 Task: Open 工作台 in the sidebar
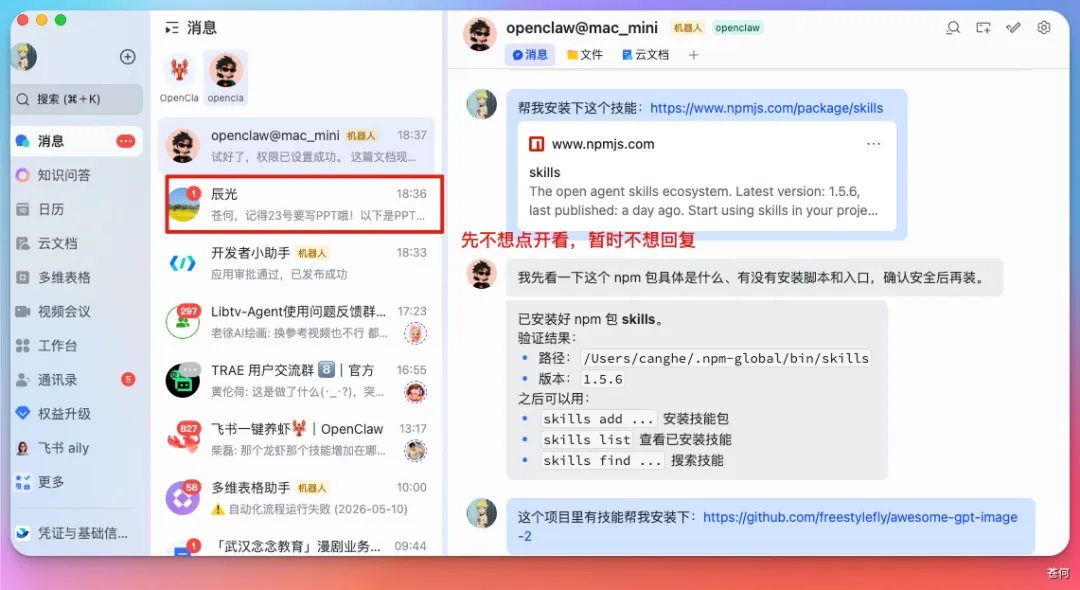pos(77,346)
